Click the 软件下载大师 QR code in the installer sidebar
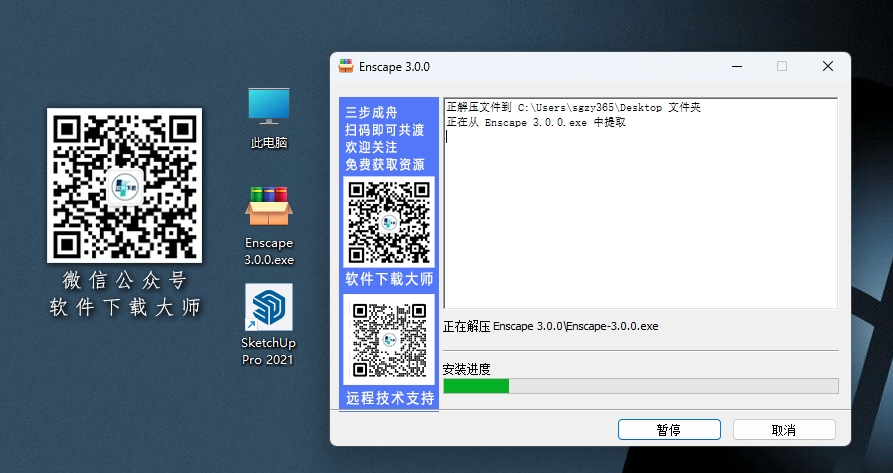Image resolution: width=893 pixels, height=473 pixels. (389, 222)
